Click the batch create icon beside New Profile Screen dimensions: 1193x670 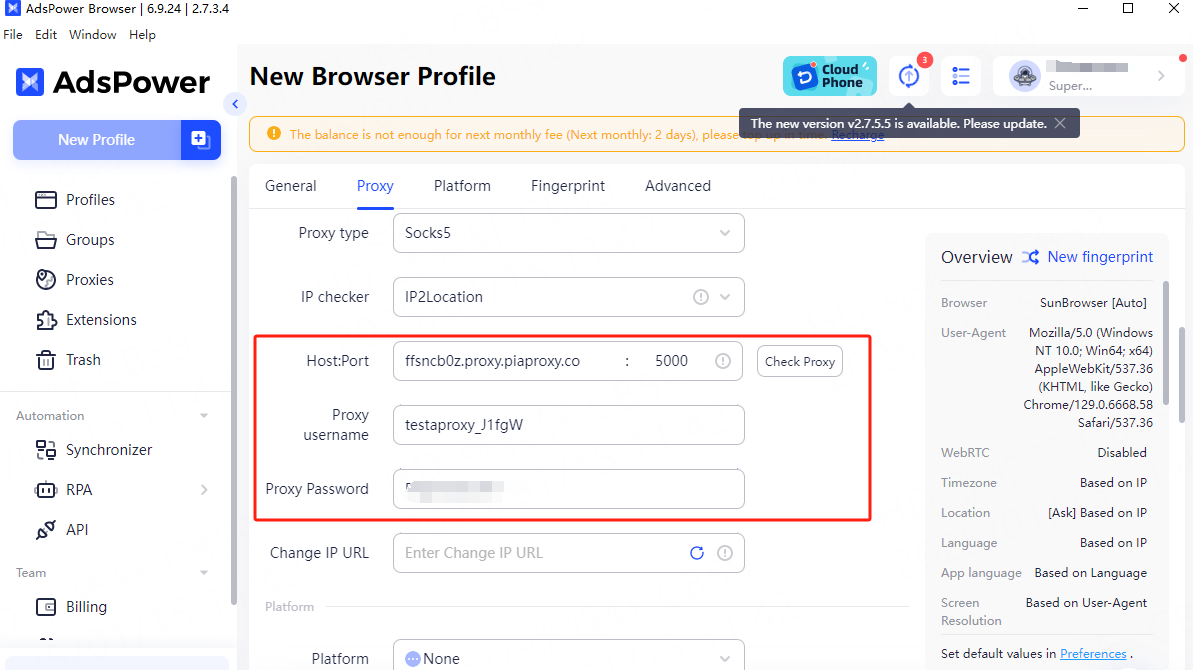tap(200, 140)
